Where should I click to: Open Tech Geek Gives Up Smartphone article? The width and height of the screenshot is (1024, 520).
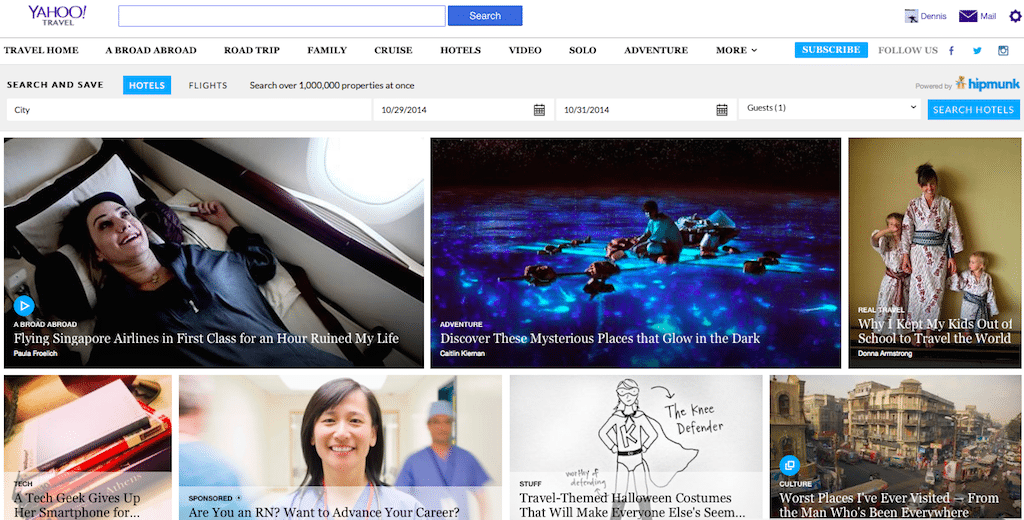77,505
